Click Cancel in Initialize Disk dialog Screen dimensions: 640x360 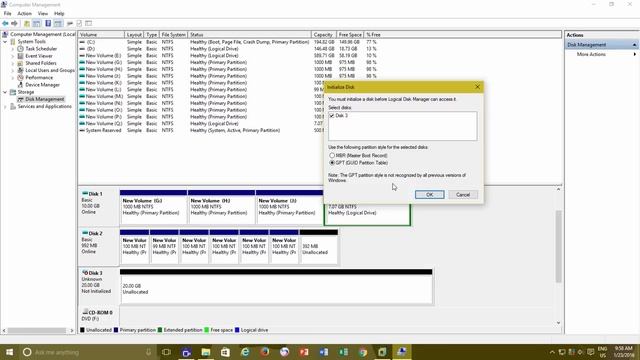pyautogui.click(x=463, y=195)
